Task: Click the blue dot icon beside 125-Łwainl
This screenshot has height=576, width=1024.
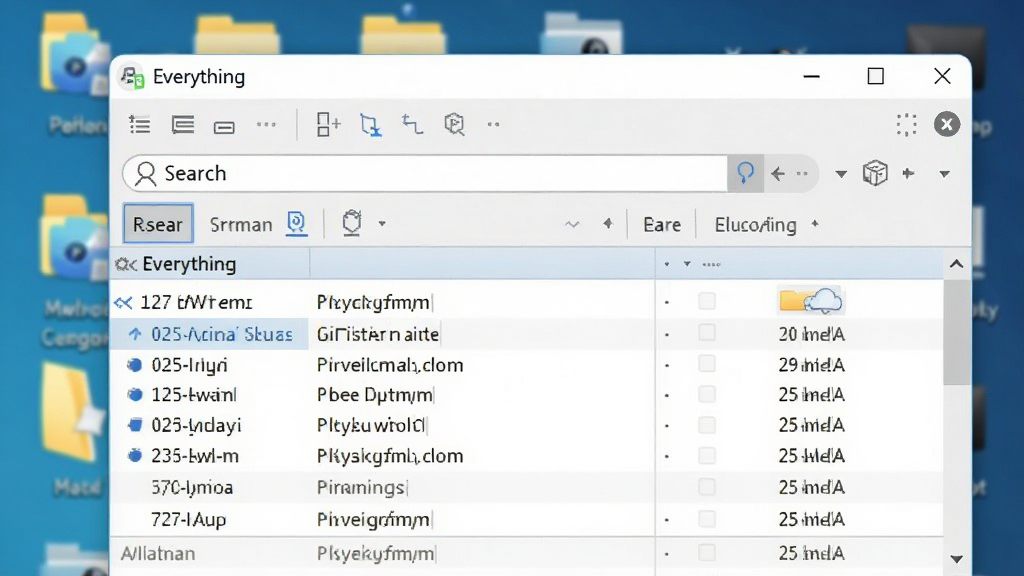Action: [135, 394]
